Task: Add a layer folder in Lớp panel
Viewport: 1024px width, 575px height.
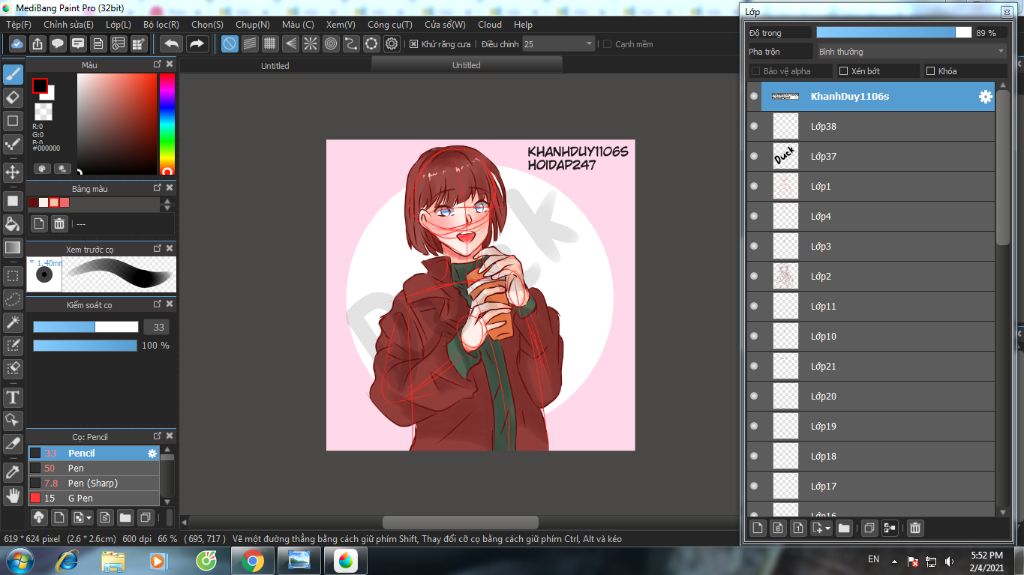Action: pyautogui.click(x=844, y=528)
